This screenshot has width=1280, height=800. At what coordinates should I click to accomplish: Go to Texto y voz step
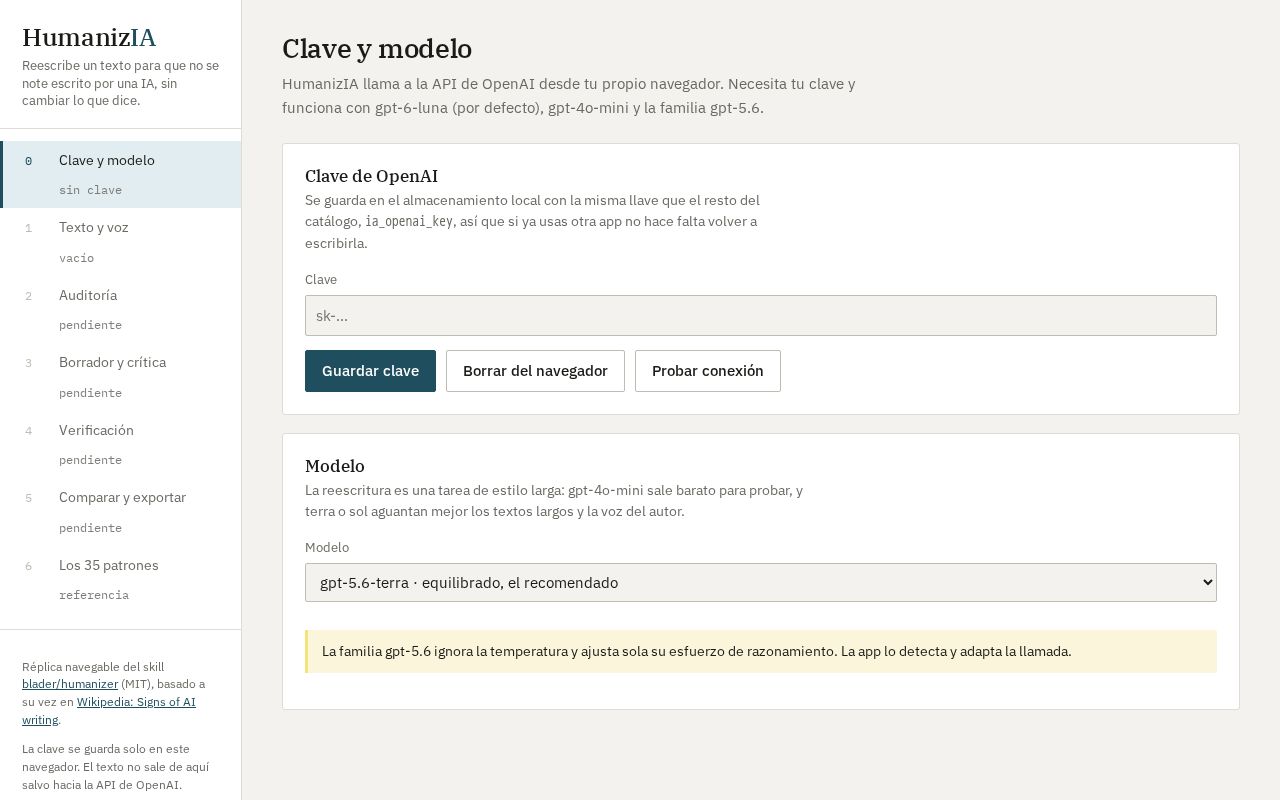[121, 242]
